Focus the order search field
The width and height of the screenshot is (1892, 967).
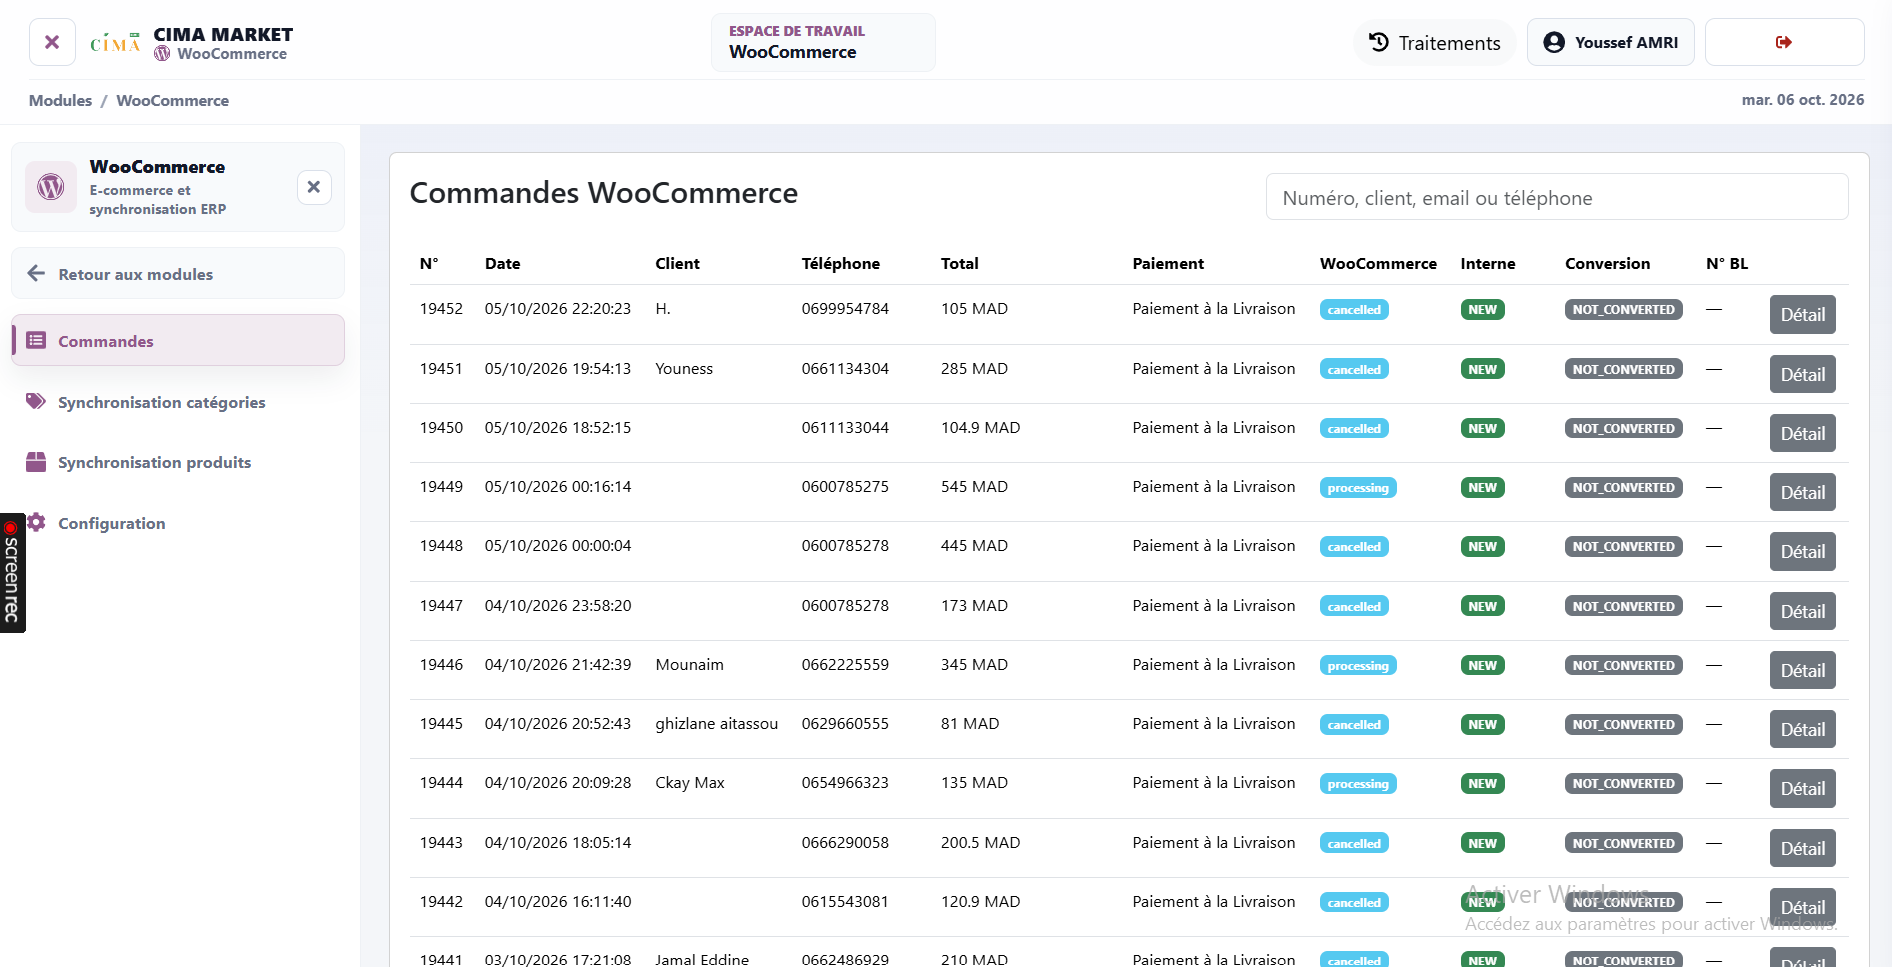(1557, 197)
